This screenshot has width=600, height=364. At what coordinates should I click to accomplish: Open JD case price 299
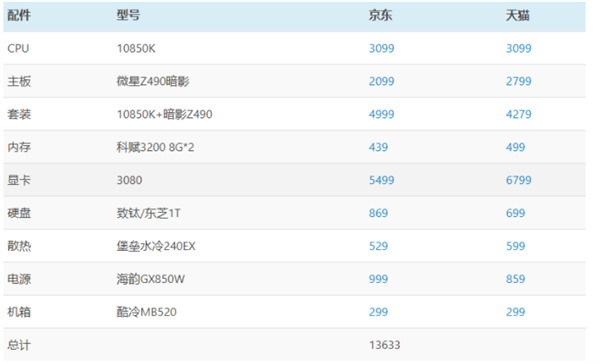click(378, 312)
